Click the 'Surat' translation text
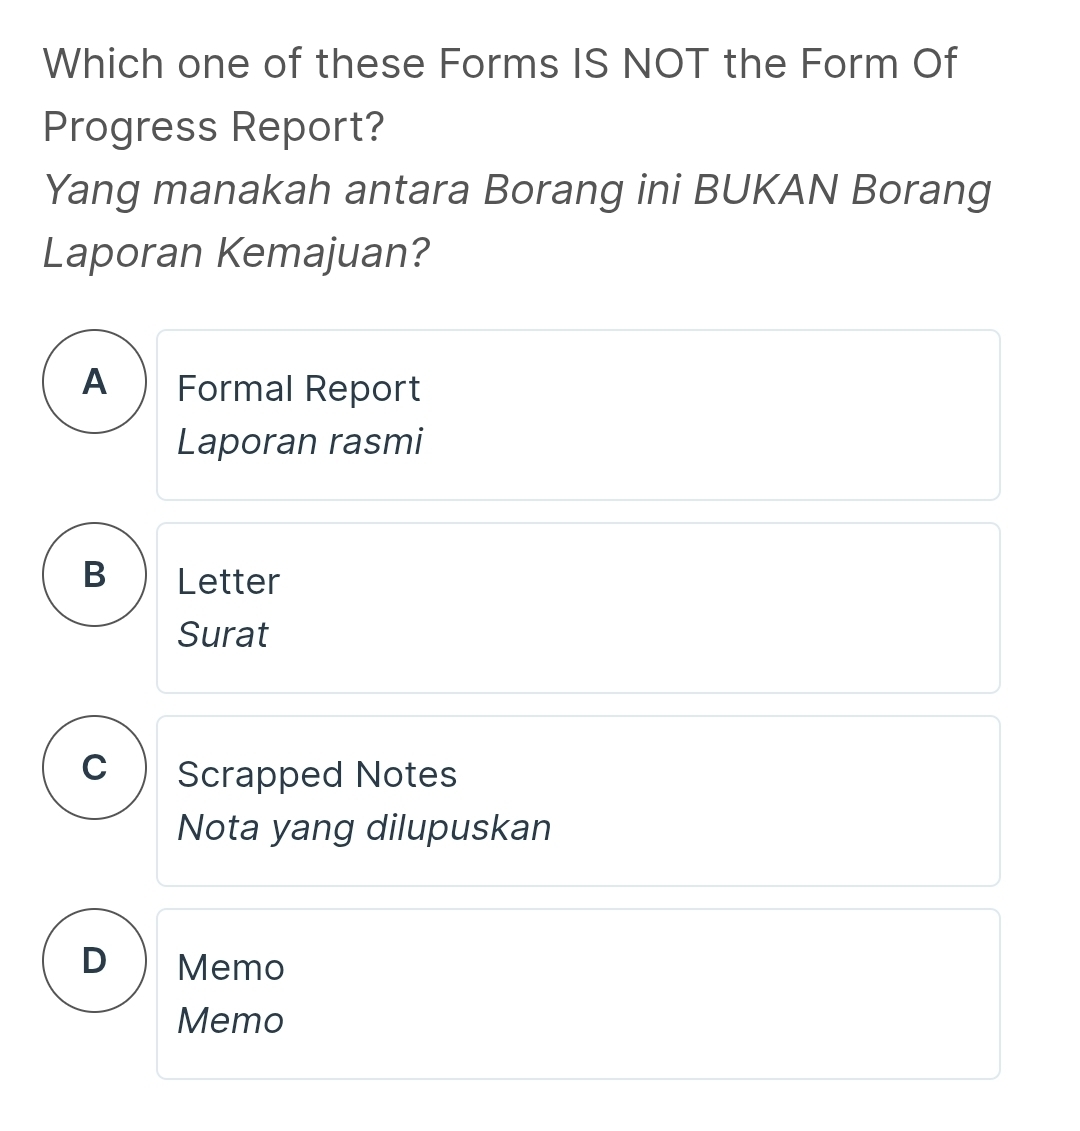 click(x=222, y=634)
